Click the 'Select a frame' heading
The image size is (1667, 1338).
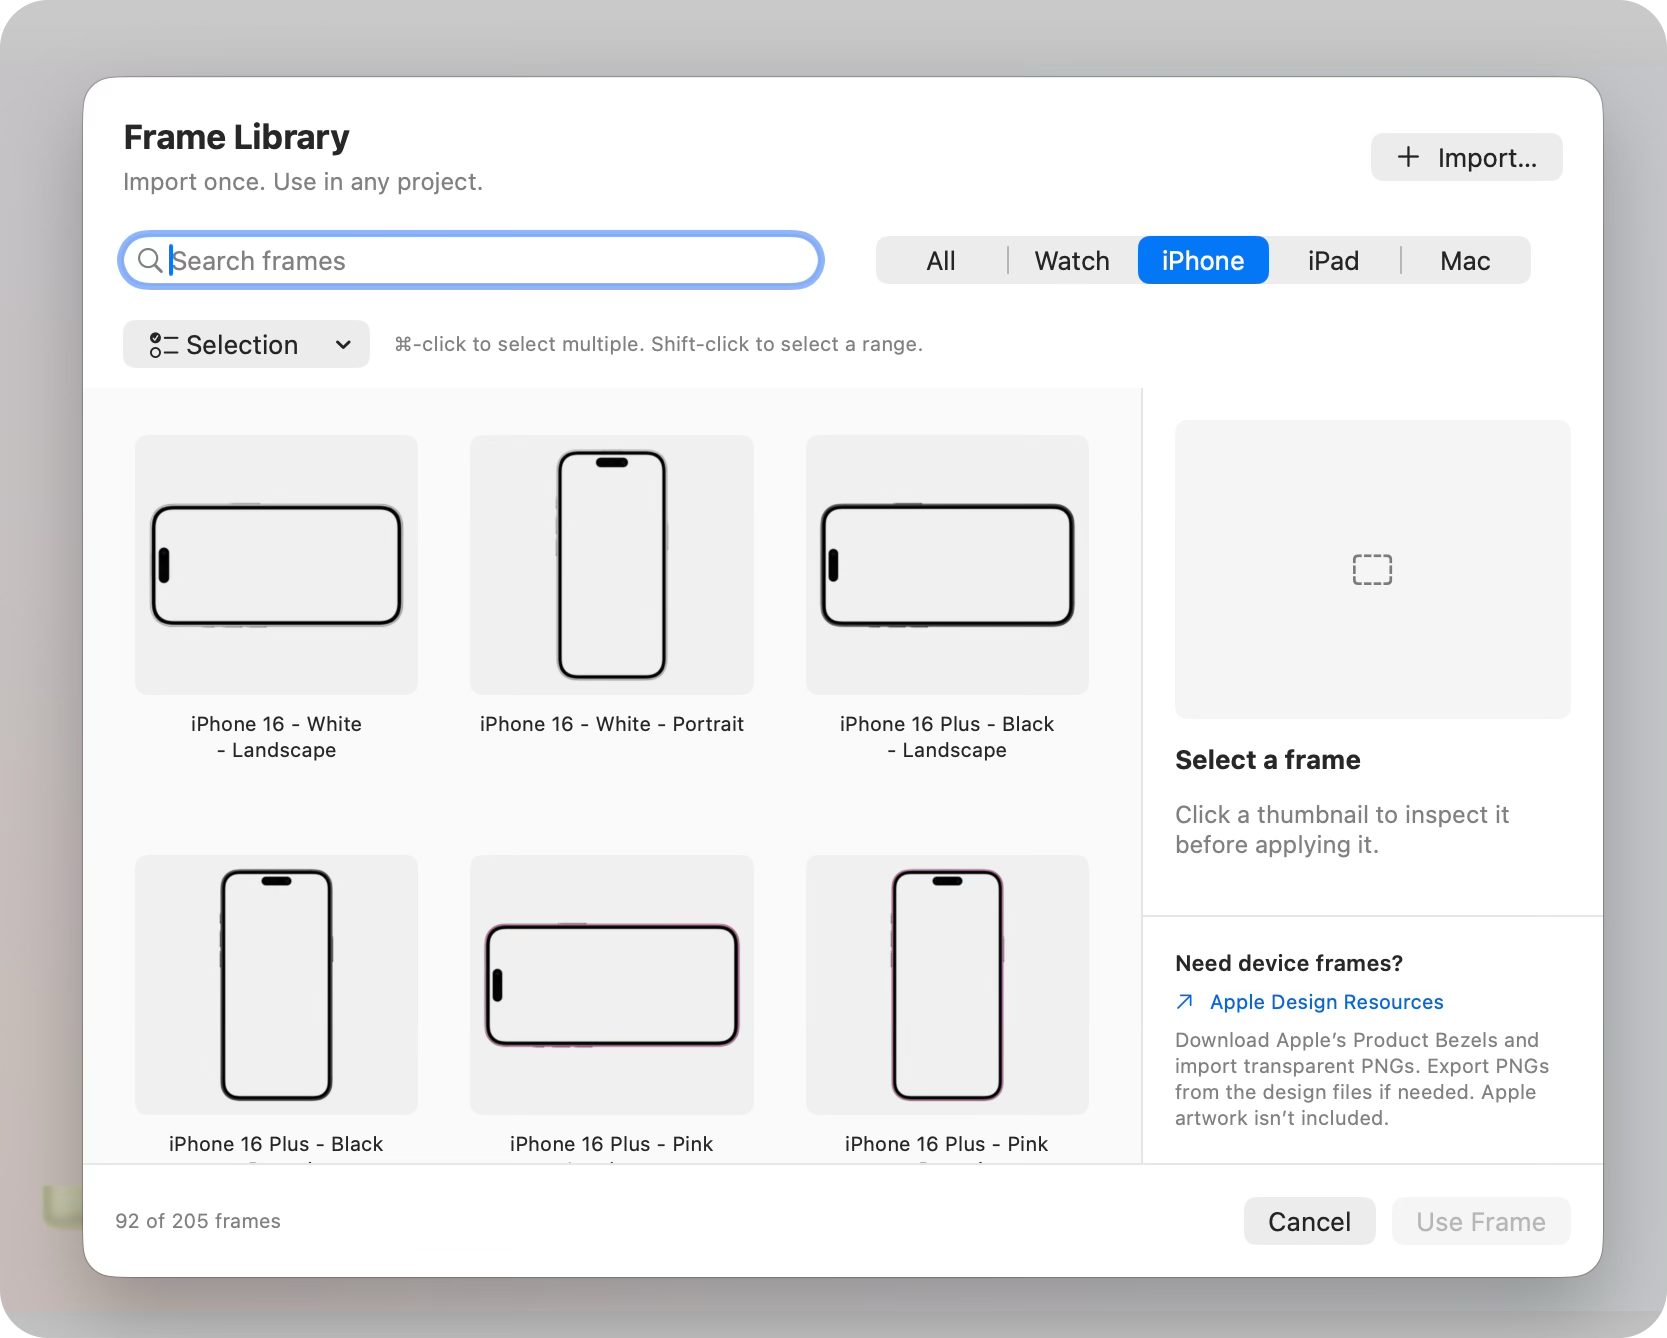(1268, 760)
